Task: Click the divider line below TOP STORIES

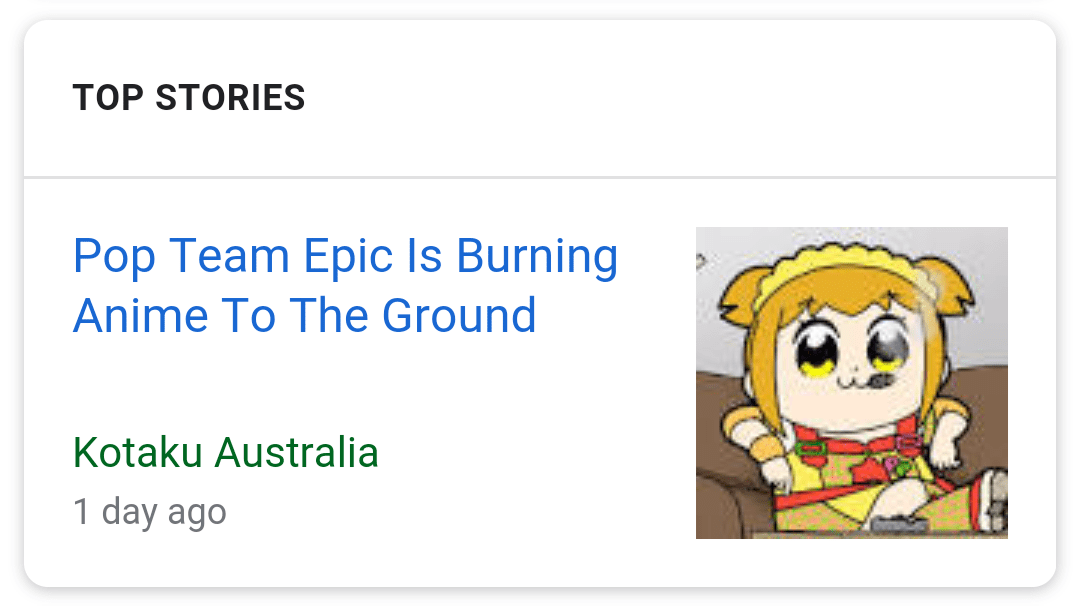Action: 540,177
